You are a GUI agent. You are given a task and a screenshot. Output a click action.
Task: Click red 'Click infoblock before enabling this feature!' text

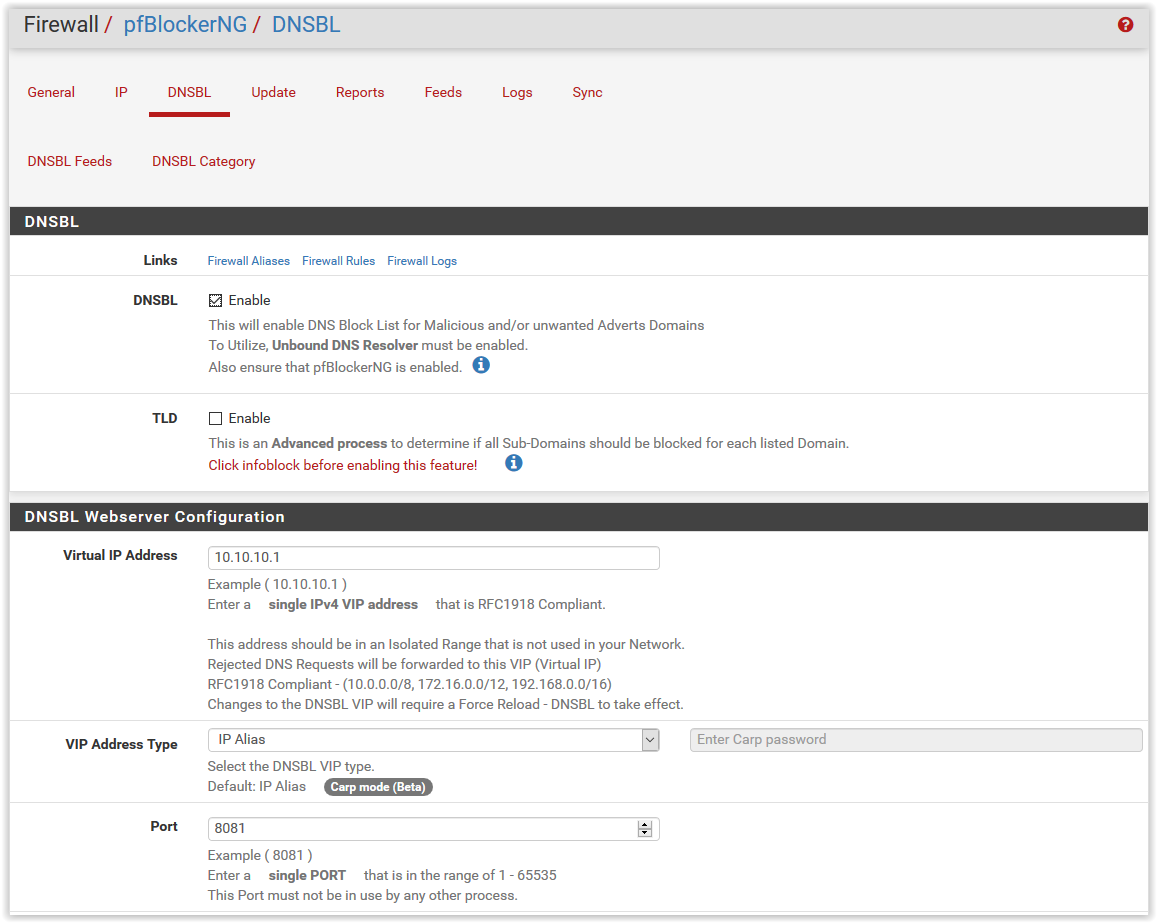tap(342, 466)
